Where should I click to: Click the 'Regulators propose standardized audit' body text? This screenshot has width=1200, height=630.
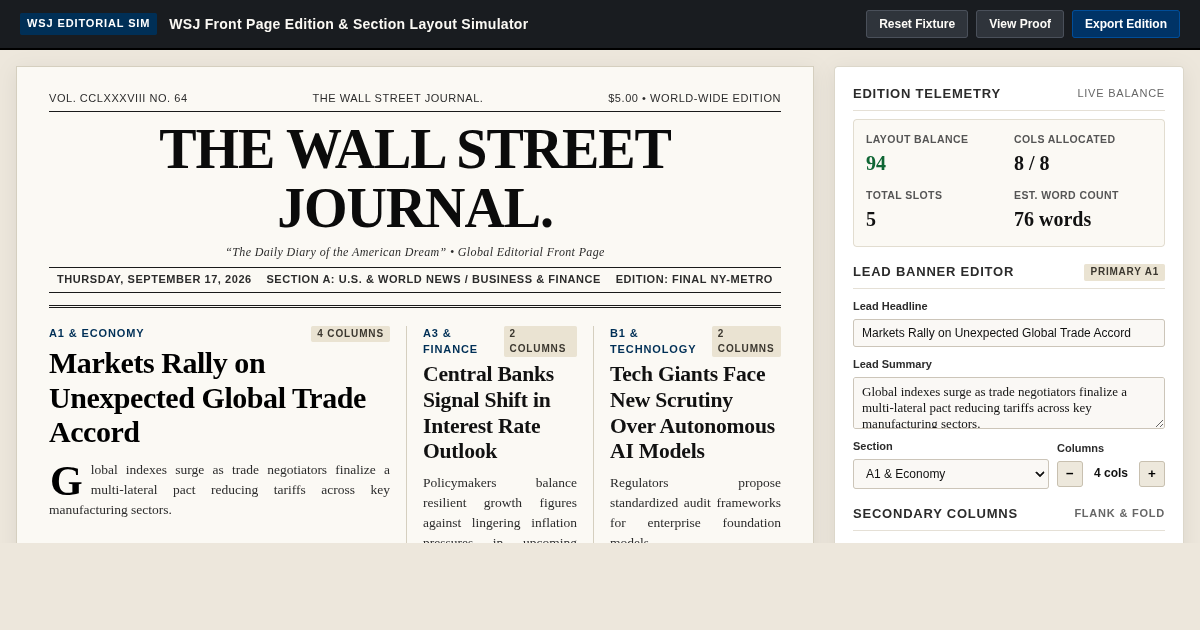(695, 508)
